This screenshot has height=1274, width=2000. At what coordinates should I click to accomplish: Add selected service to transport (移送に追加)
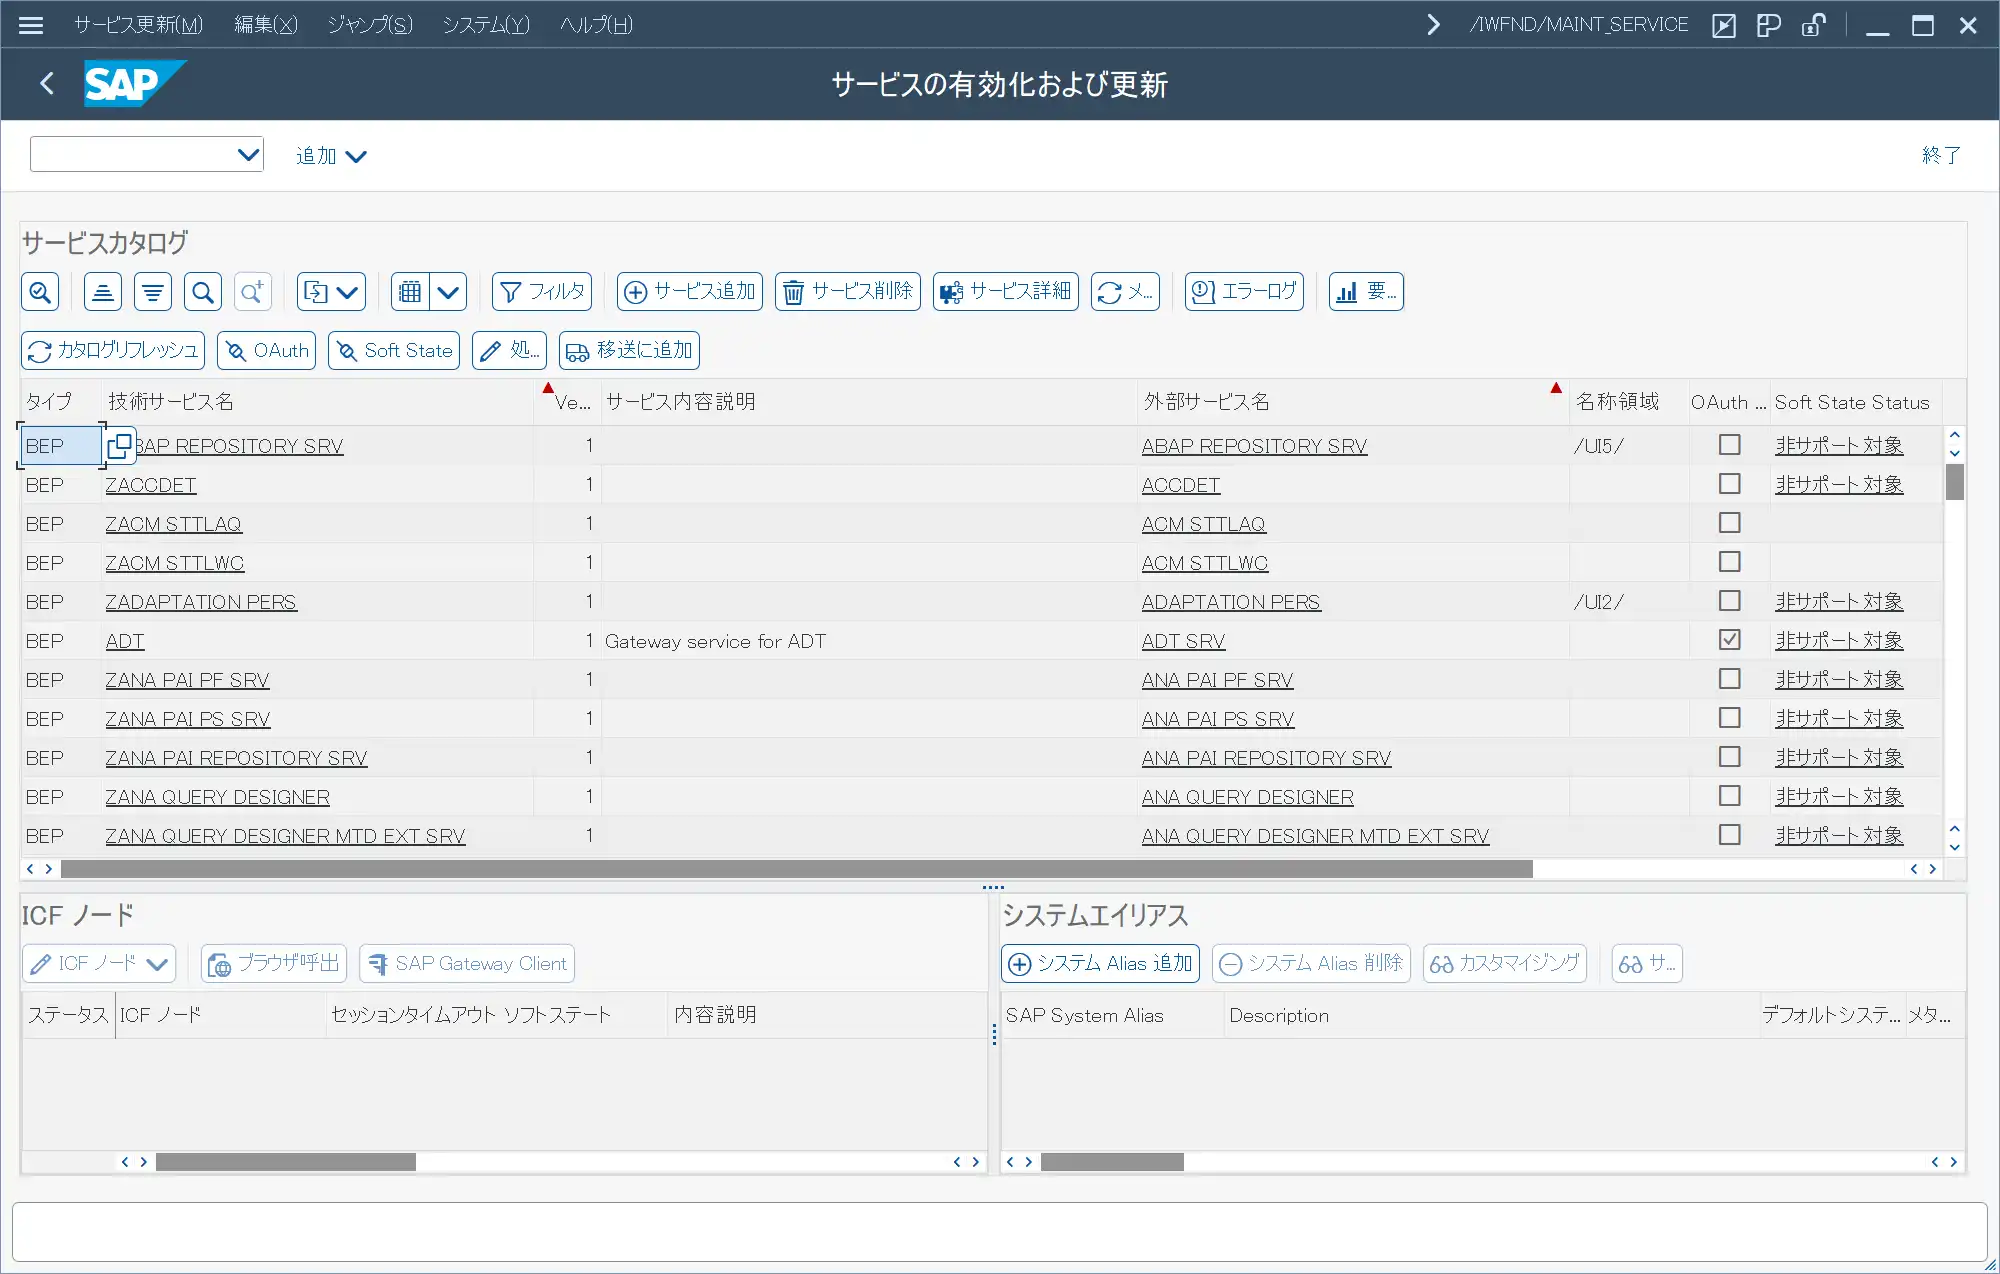[x=628, y=350]
